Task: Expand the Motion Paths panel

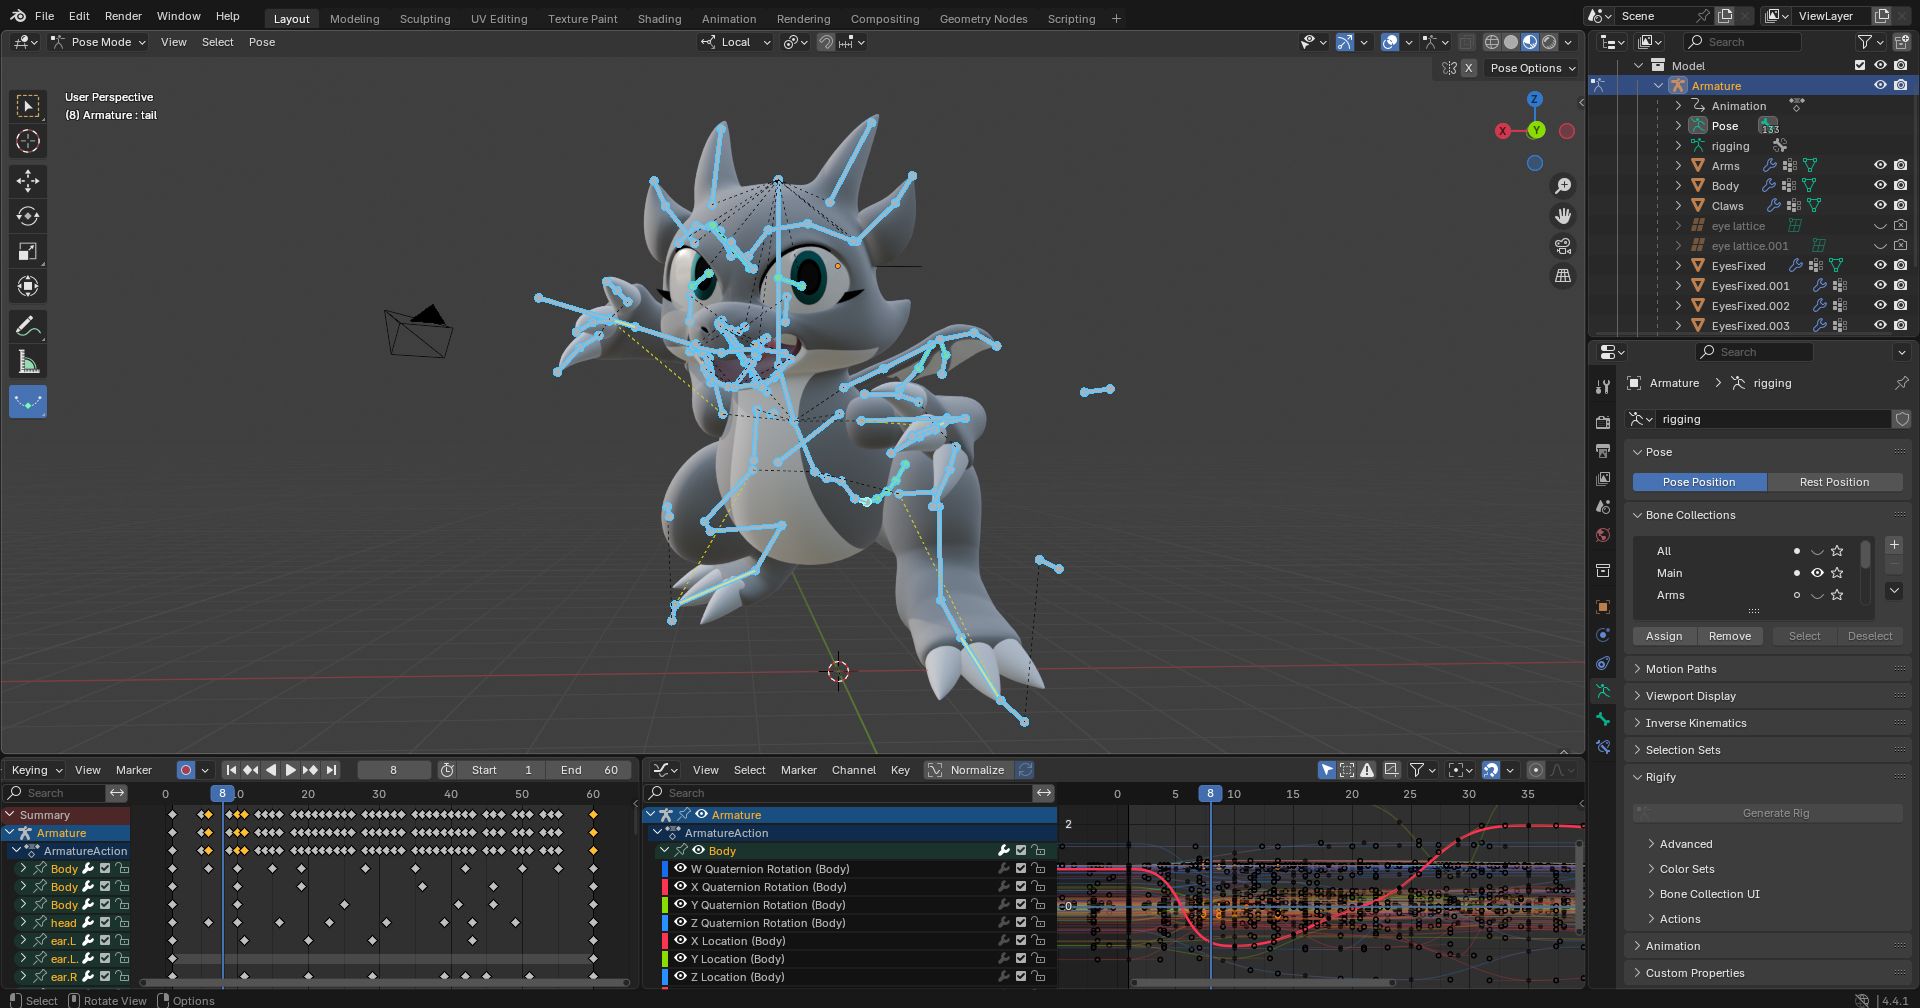Action: 1680,669
